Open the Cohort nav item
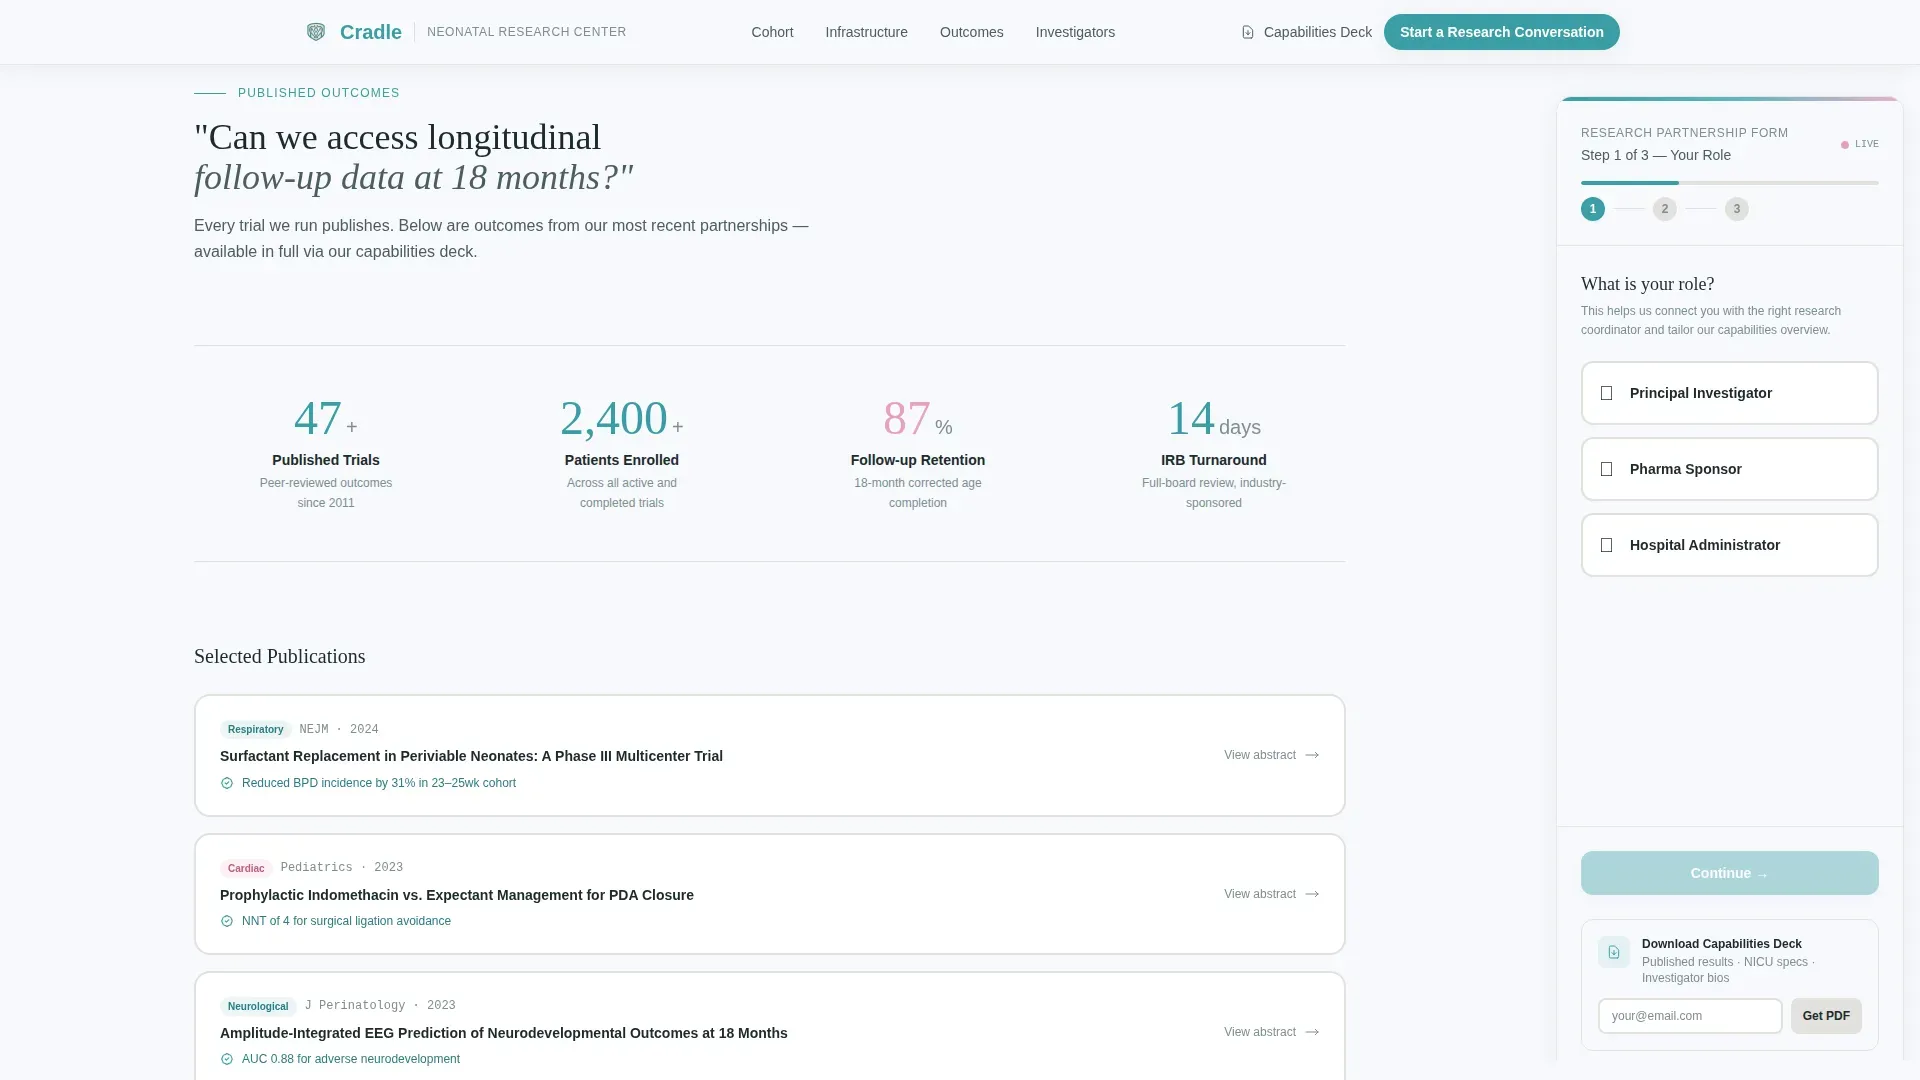 772,32
